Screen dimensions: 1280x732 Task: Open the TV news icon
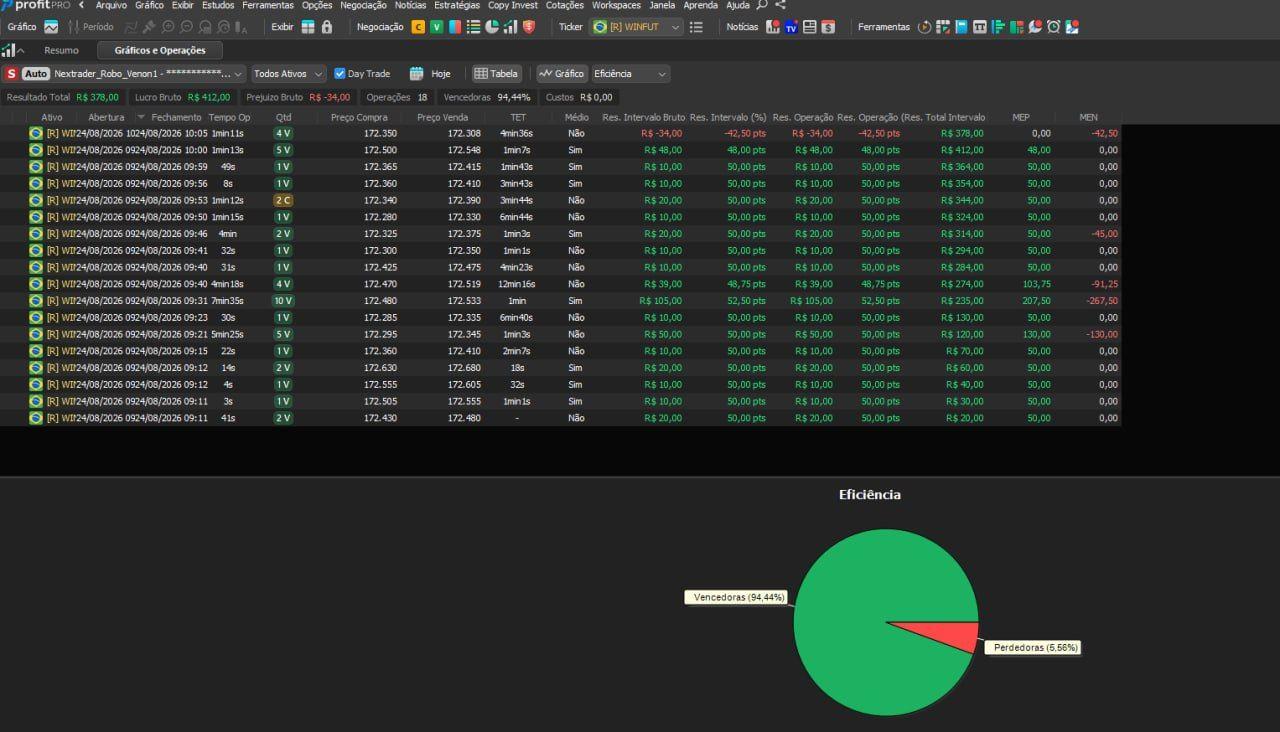[x=791, y=27]
